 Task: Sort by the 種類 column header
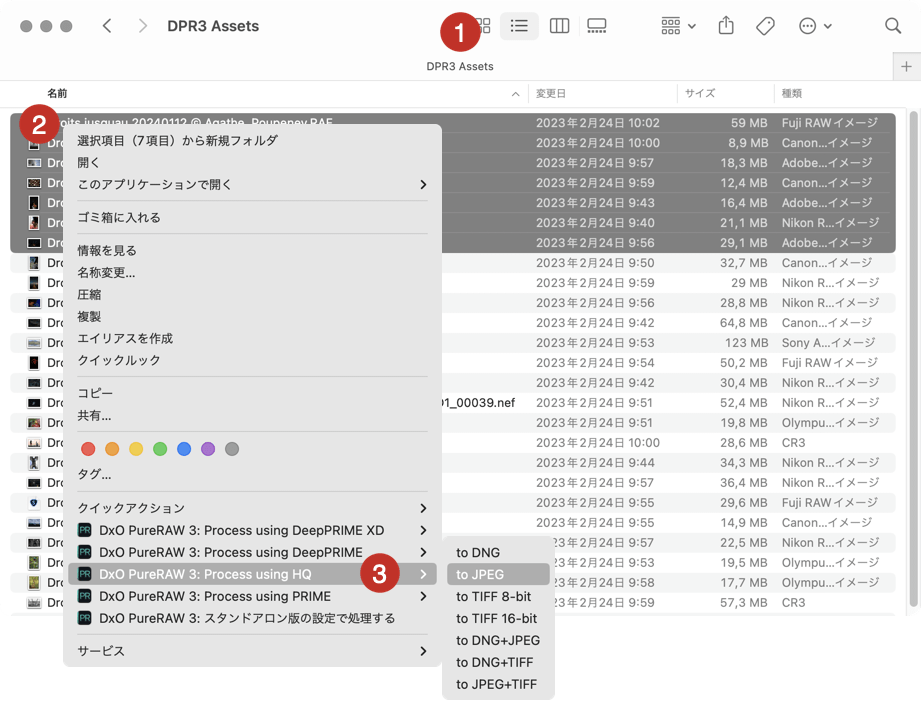pyautogui.click(x=792, y=93)
